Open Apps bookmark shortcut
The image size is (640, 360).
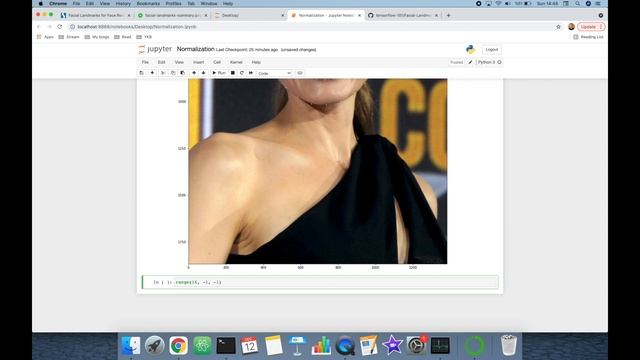point(45,37)
